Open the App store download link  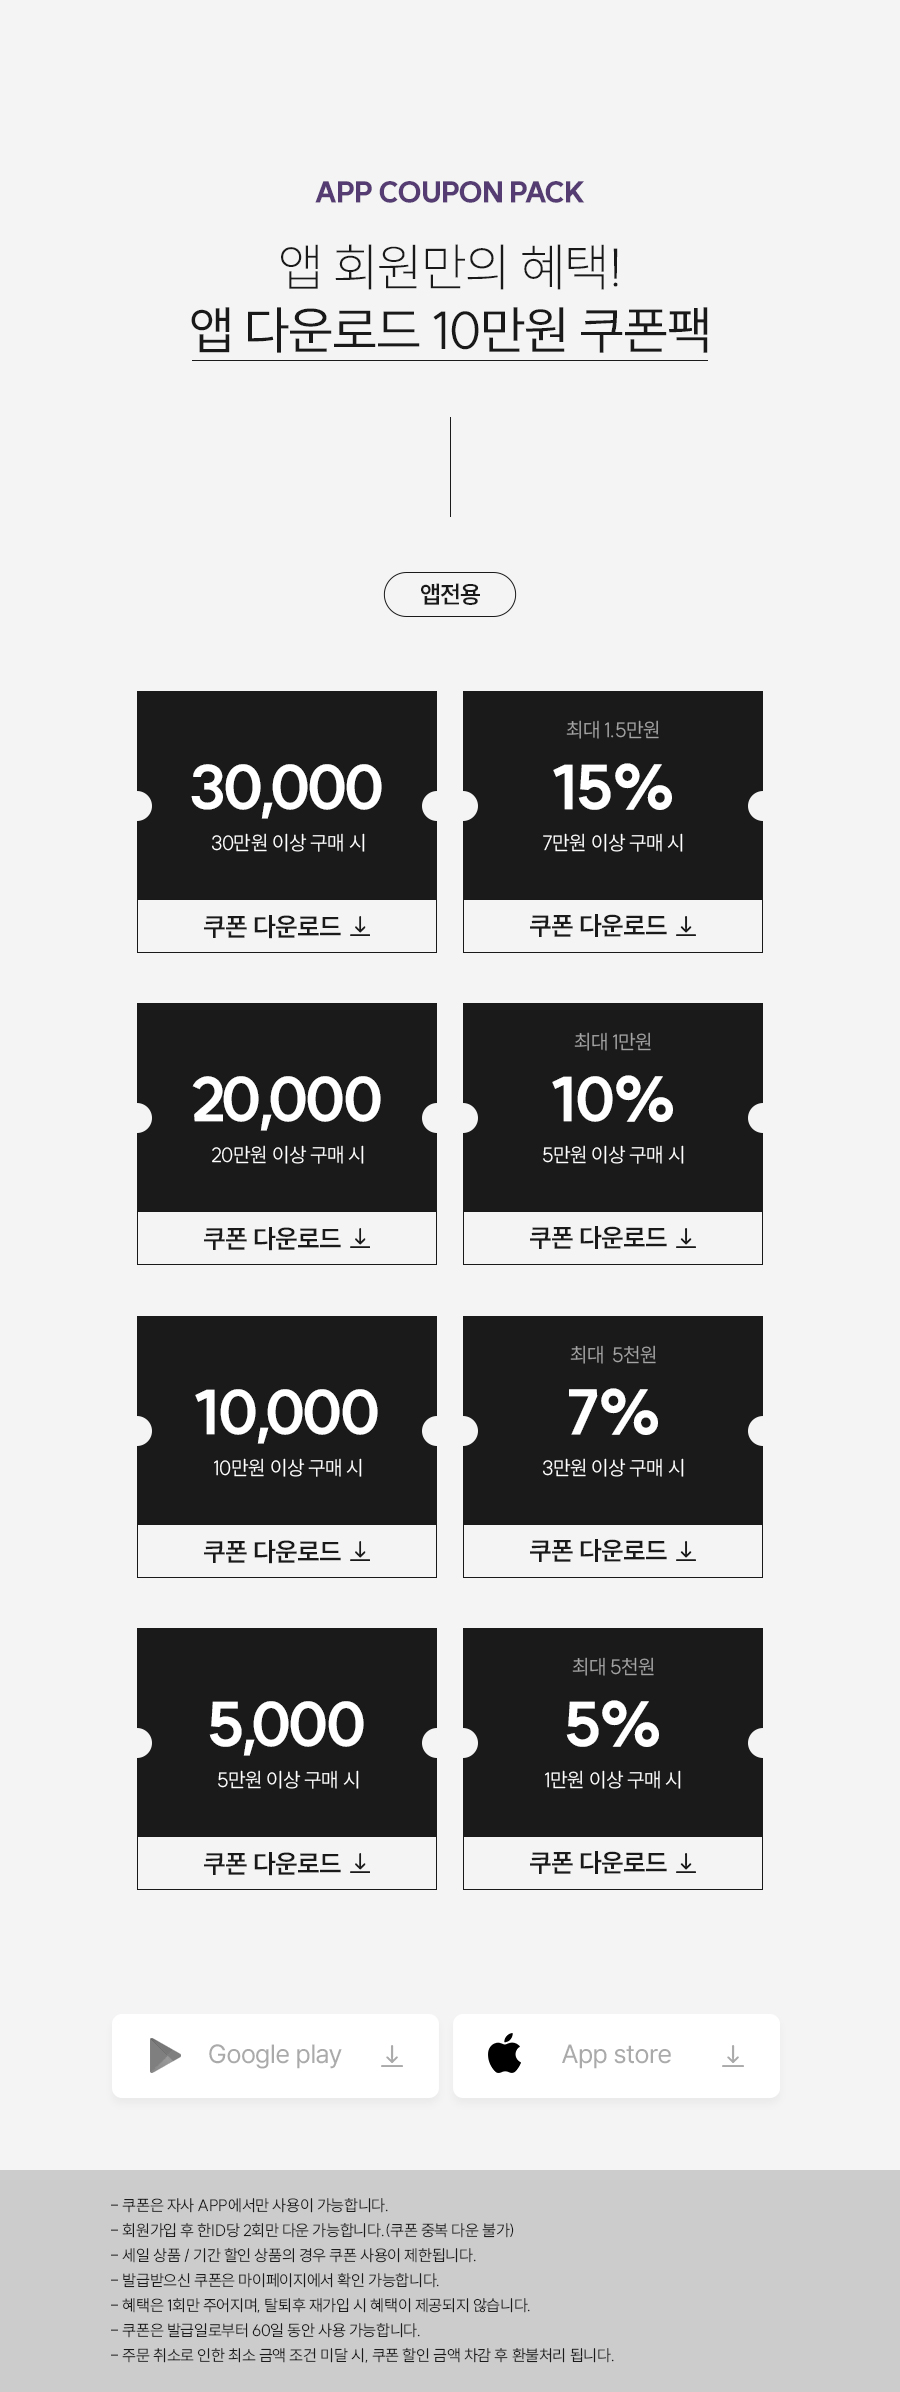point(616,2056)
